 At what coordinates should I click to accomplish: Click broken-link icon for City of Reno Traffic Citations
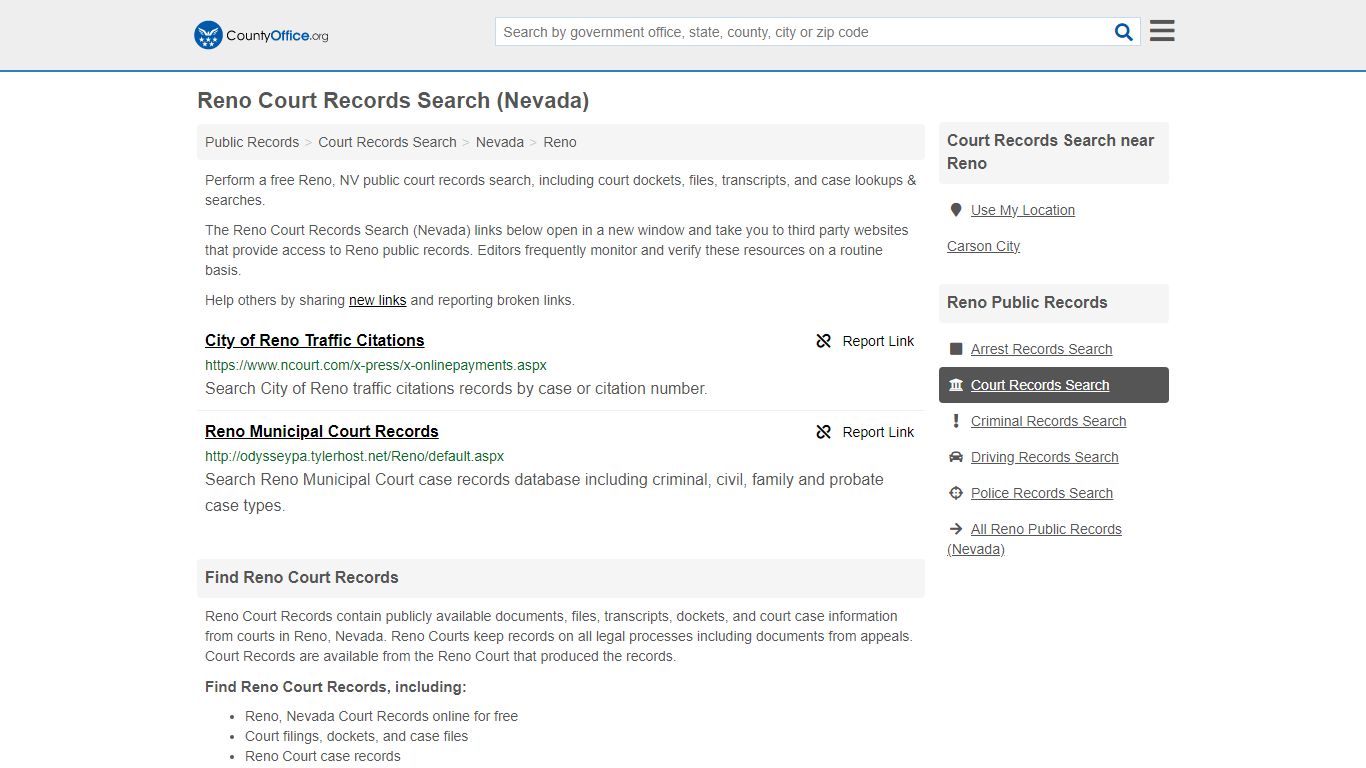pos(824,341)
